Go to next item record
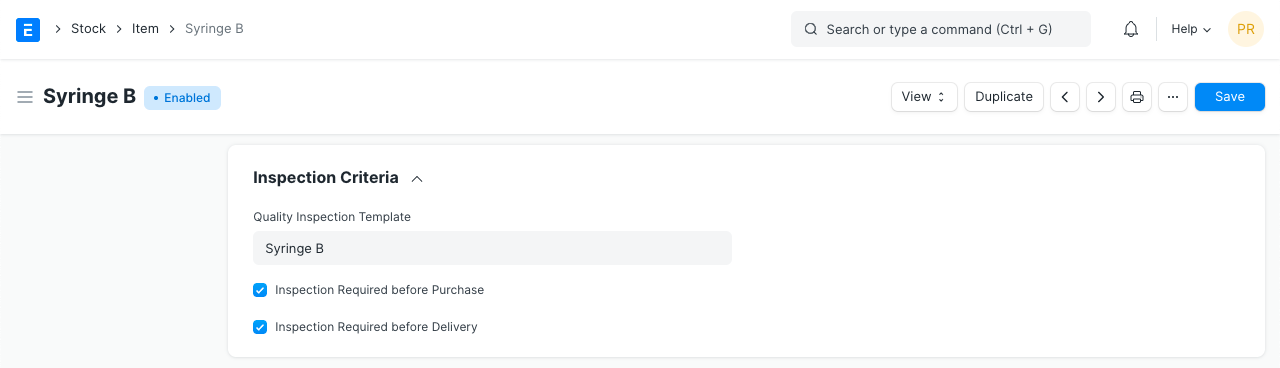The width and height of the screenshot is (1280, 368). click(x=1101, y=97)
